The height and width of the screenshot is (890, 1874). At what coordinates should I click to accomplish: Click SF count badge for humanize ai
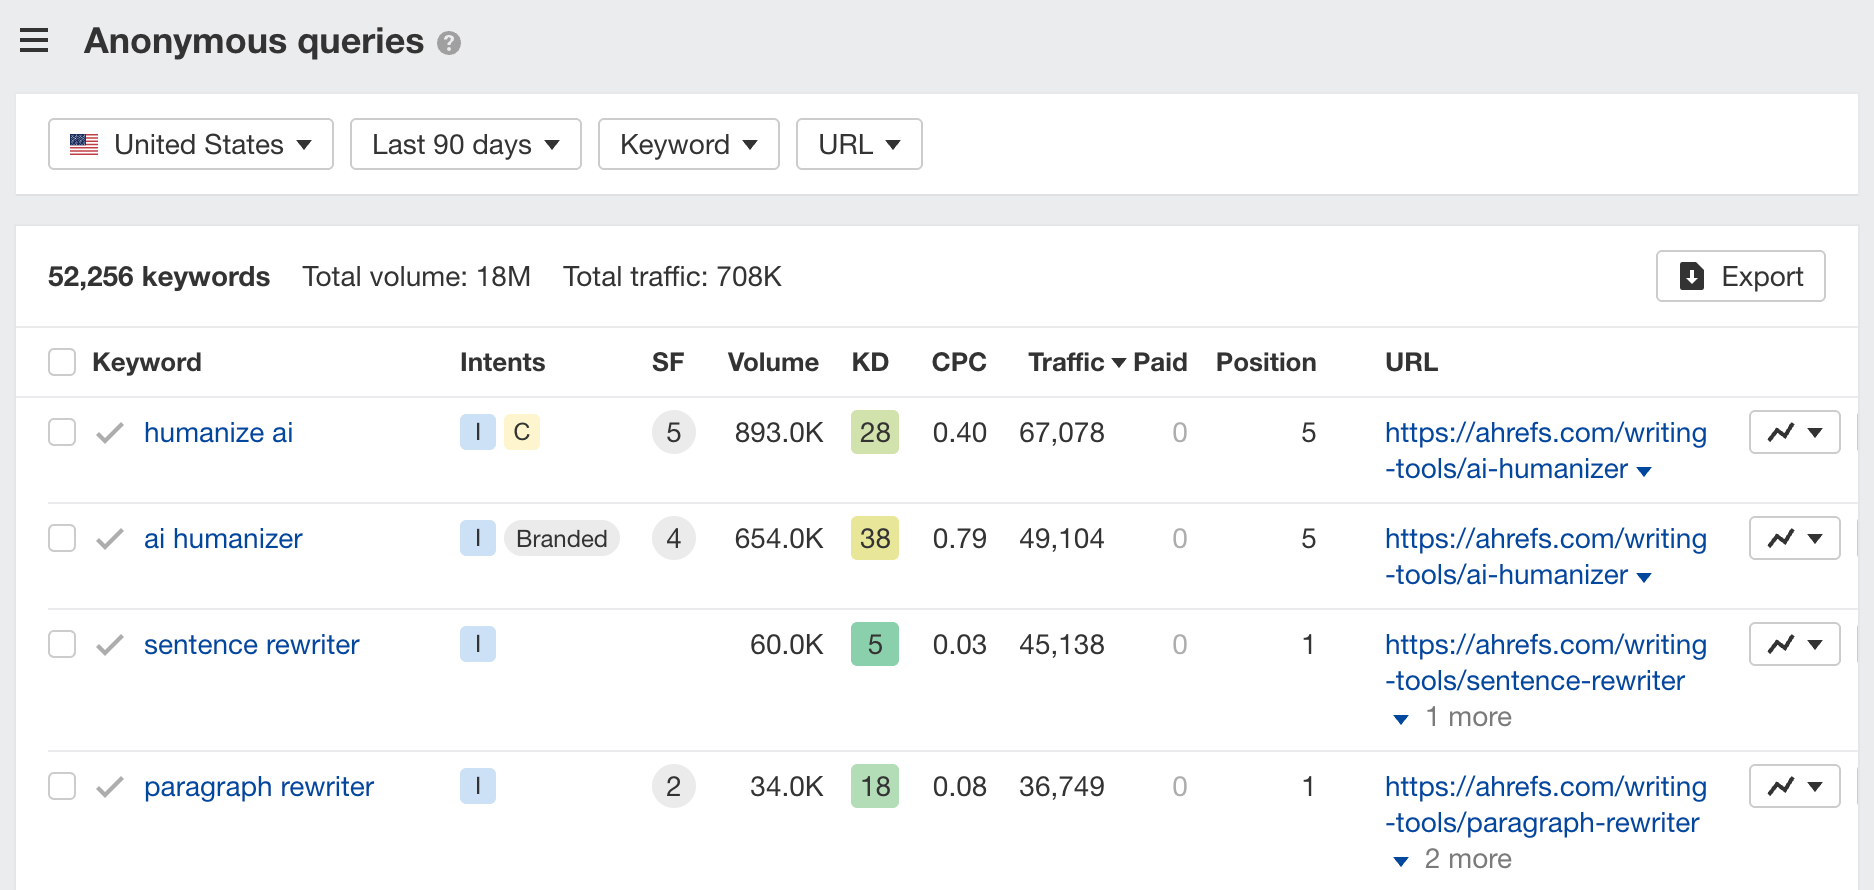(x=673, y=433)
